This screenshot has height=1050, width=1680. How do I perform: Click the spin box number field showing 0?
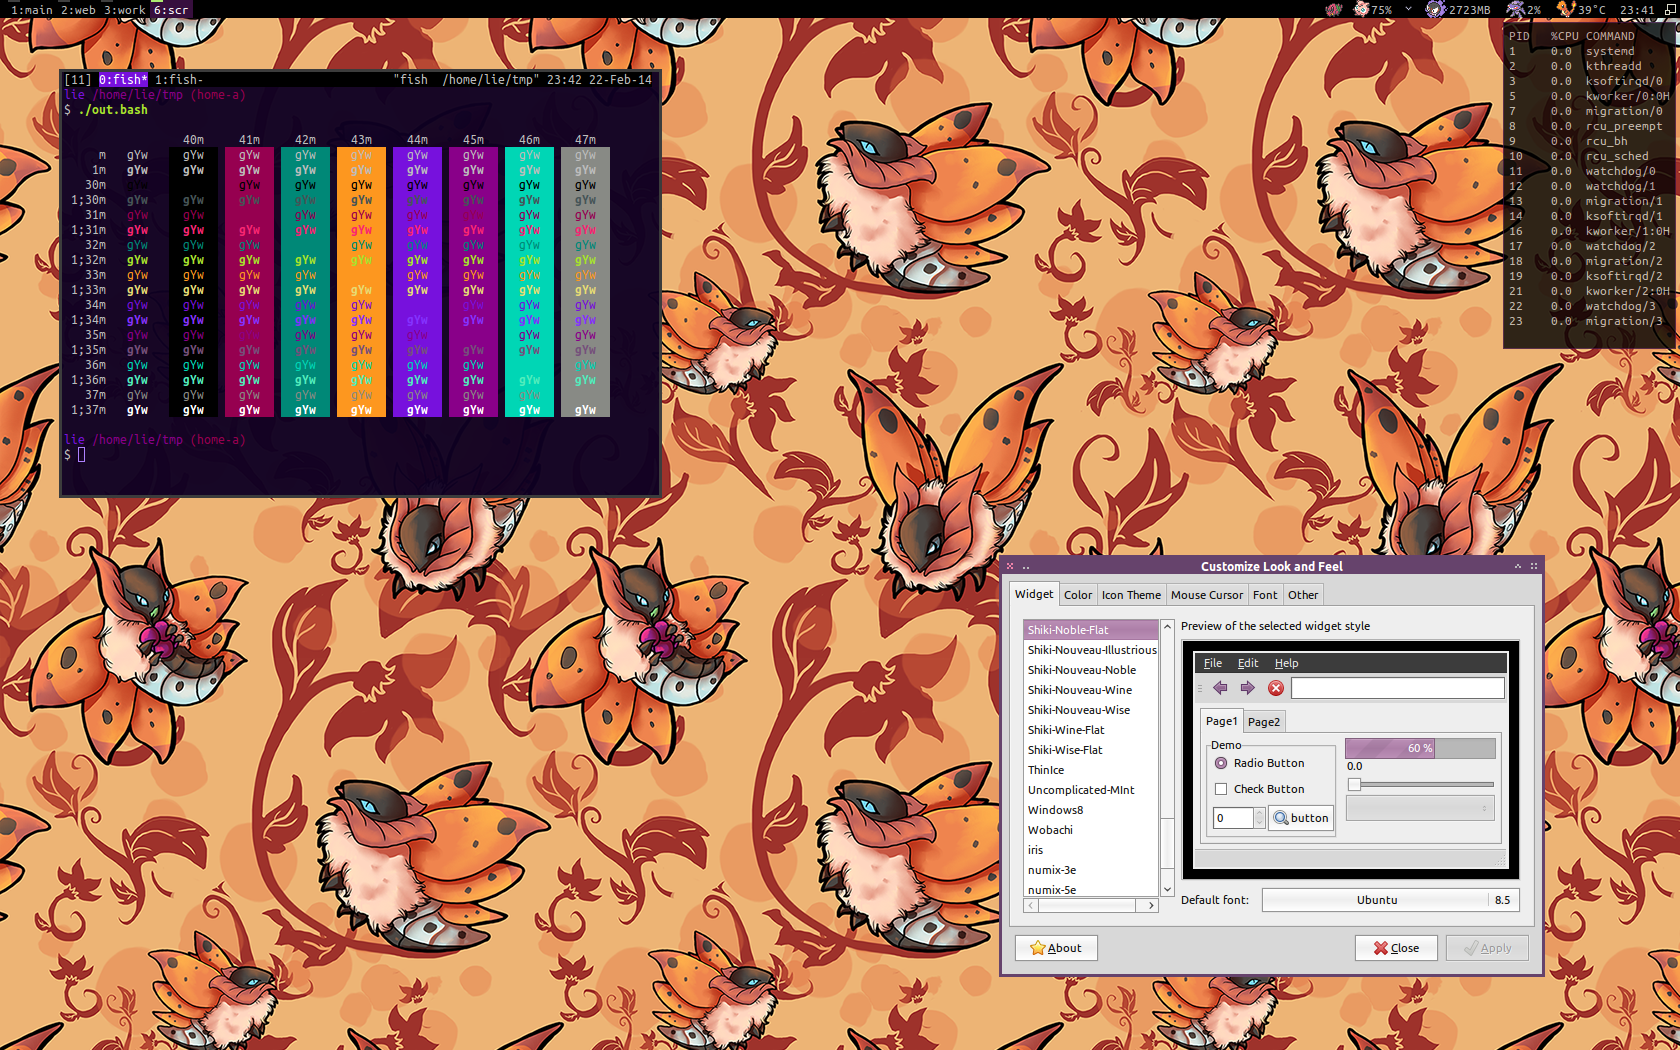1233,818
